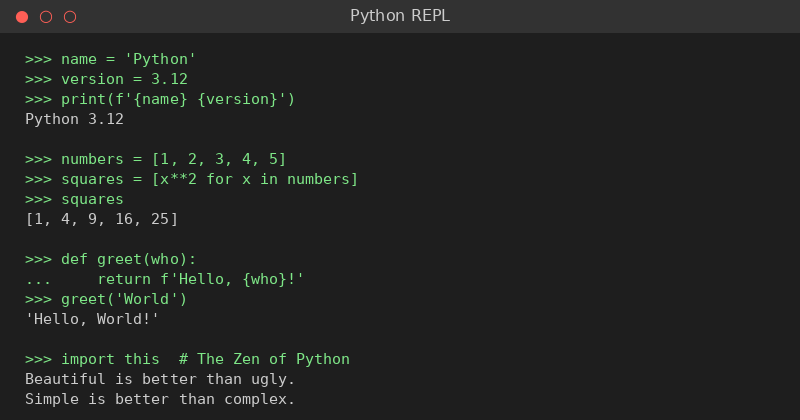Close the Python REPL window
800x420 pixels.
[x=22, y=17]
